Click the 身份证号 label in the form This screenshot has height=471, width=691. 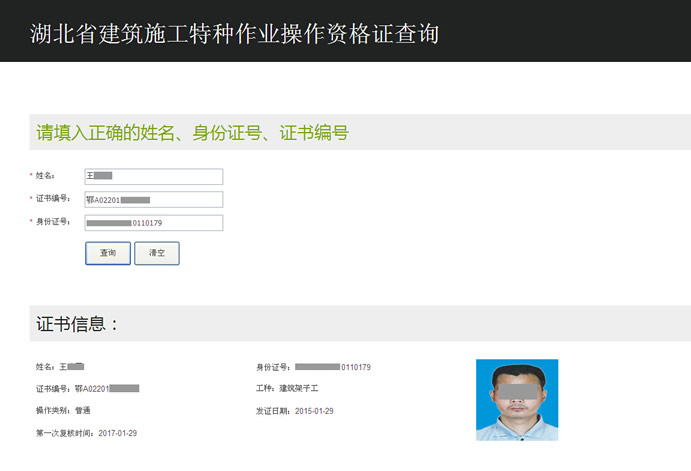52,222
